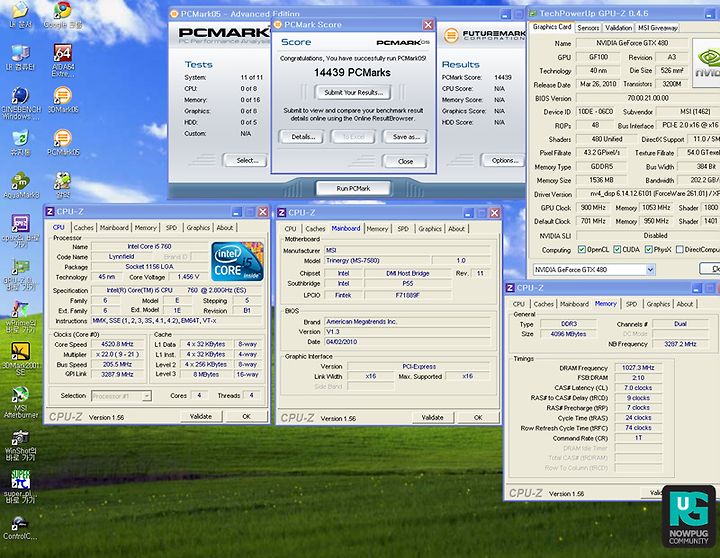
Task: Select Memory tab in middle CPU-Z window
Action: click(377, 229)
